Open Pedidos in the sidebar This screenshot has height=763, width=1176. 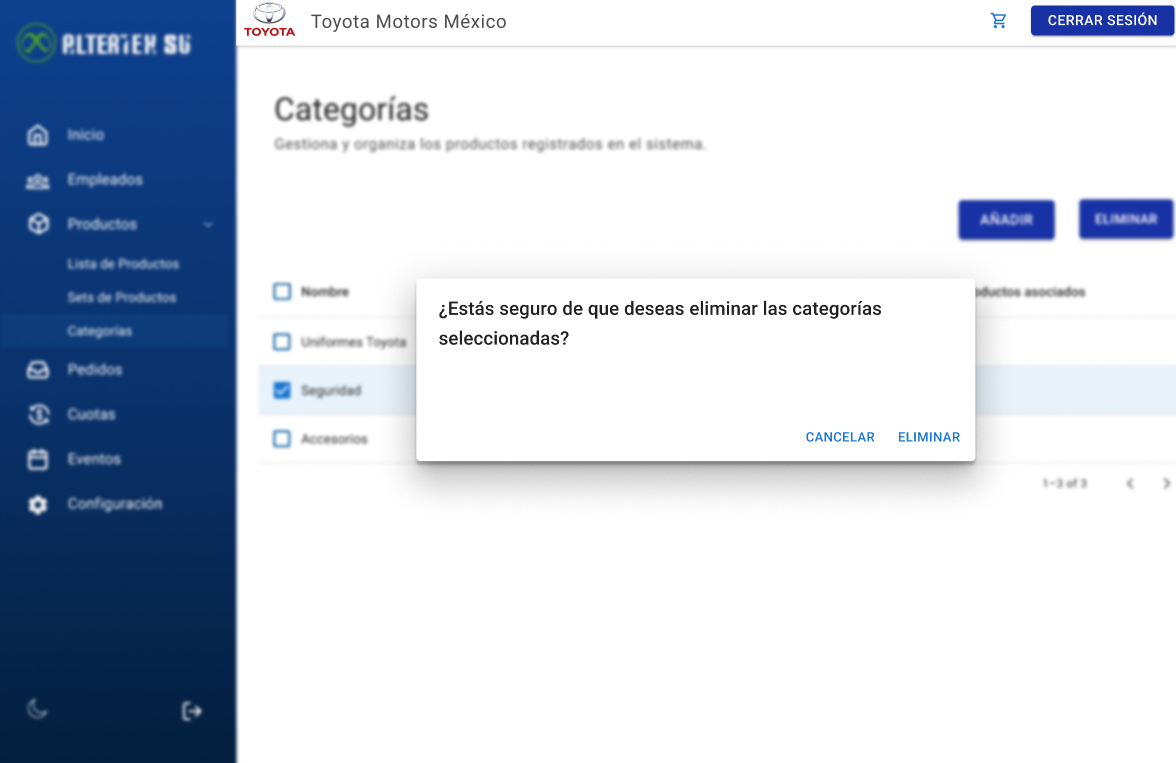[94, 370]
